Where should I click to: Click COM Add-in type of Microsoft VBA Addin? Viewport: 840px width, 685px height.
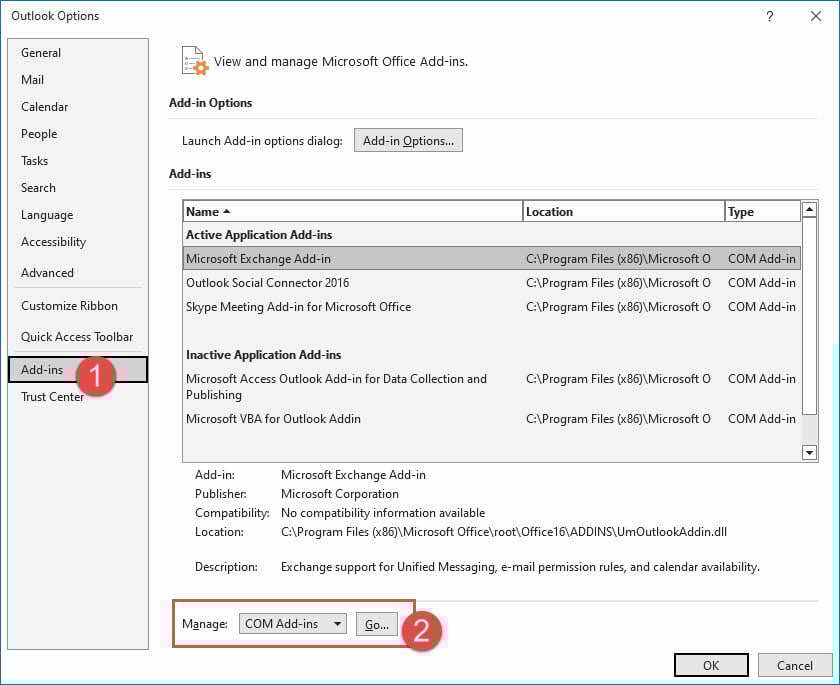tap(762, 419)
